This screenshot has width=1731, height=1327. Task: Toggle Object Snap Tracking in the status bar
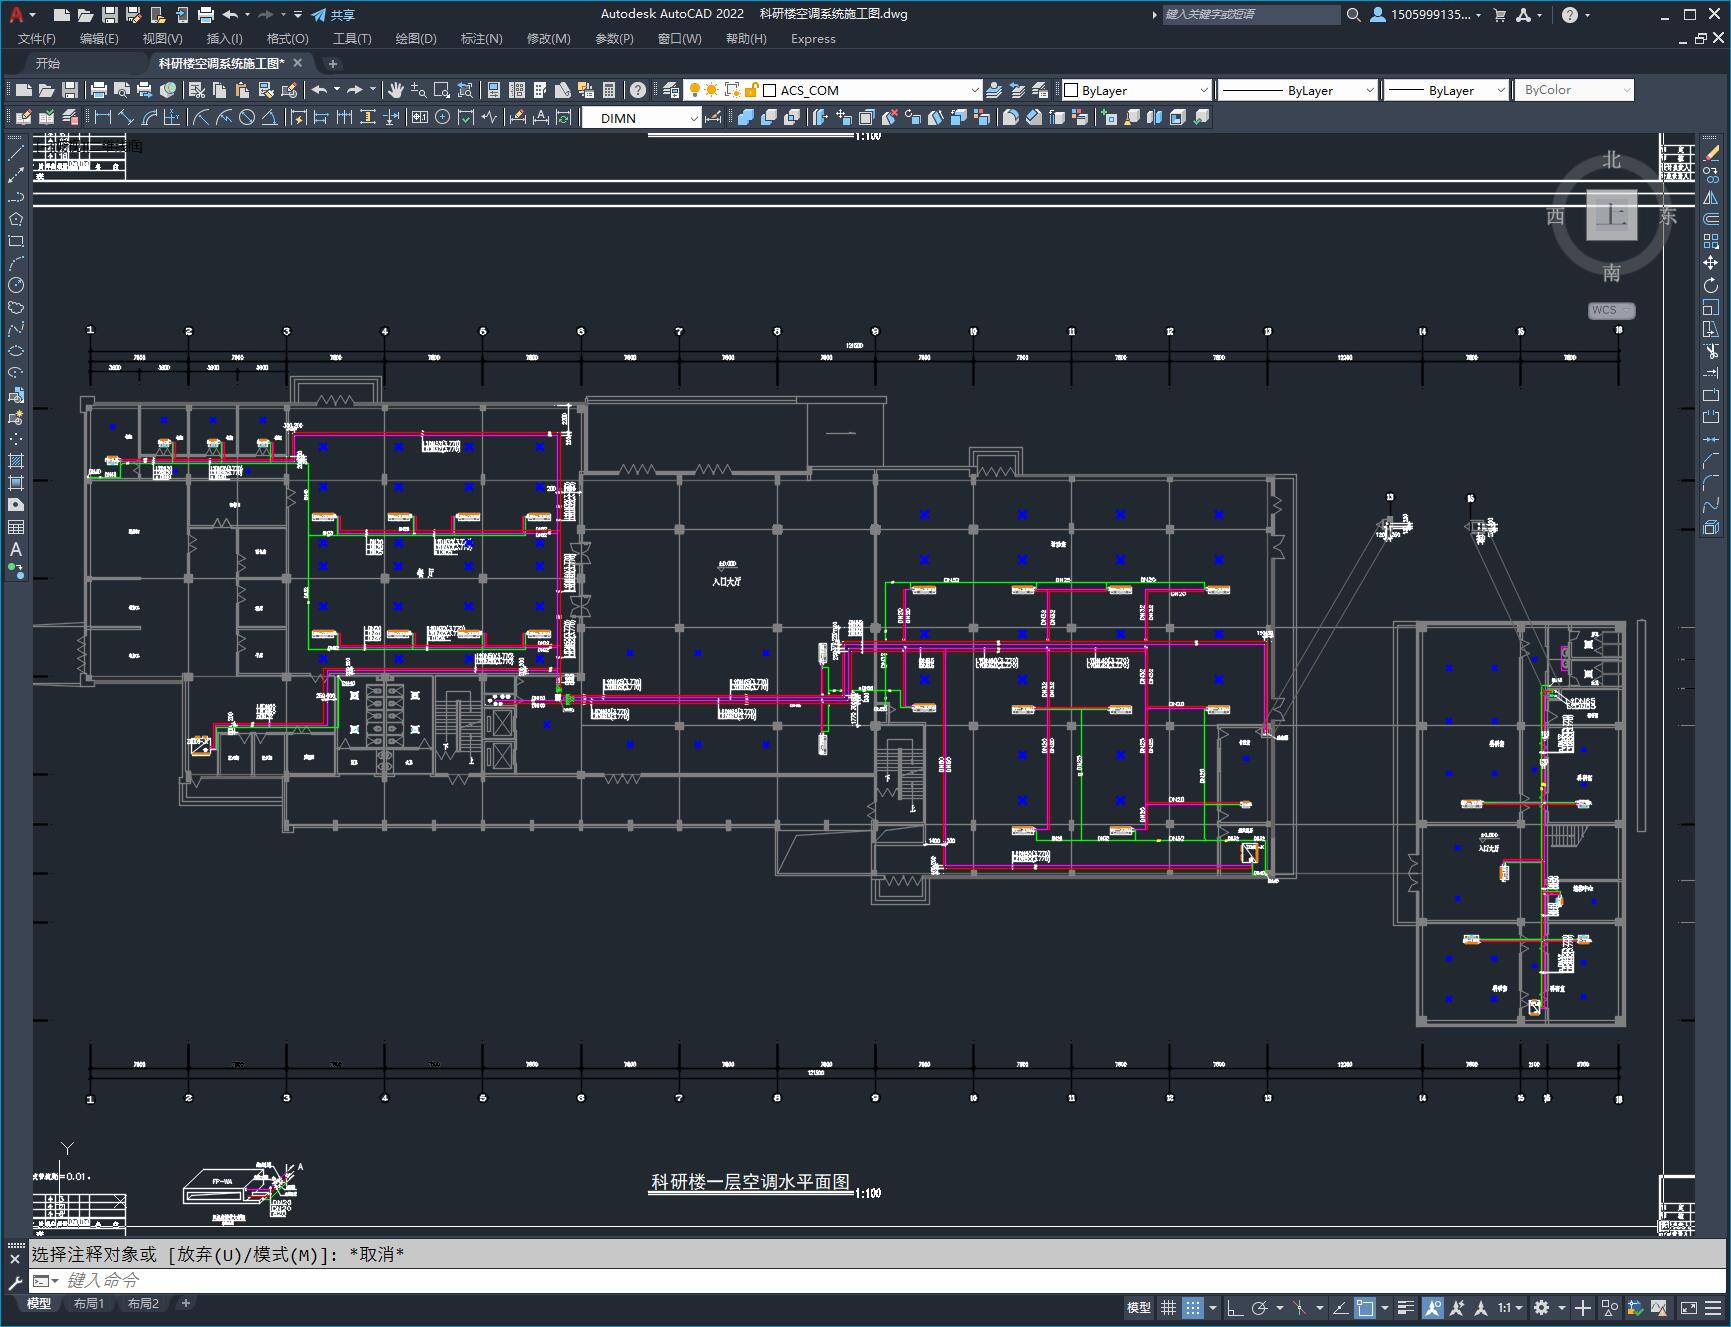[1340, 1307]
